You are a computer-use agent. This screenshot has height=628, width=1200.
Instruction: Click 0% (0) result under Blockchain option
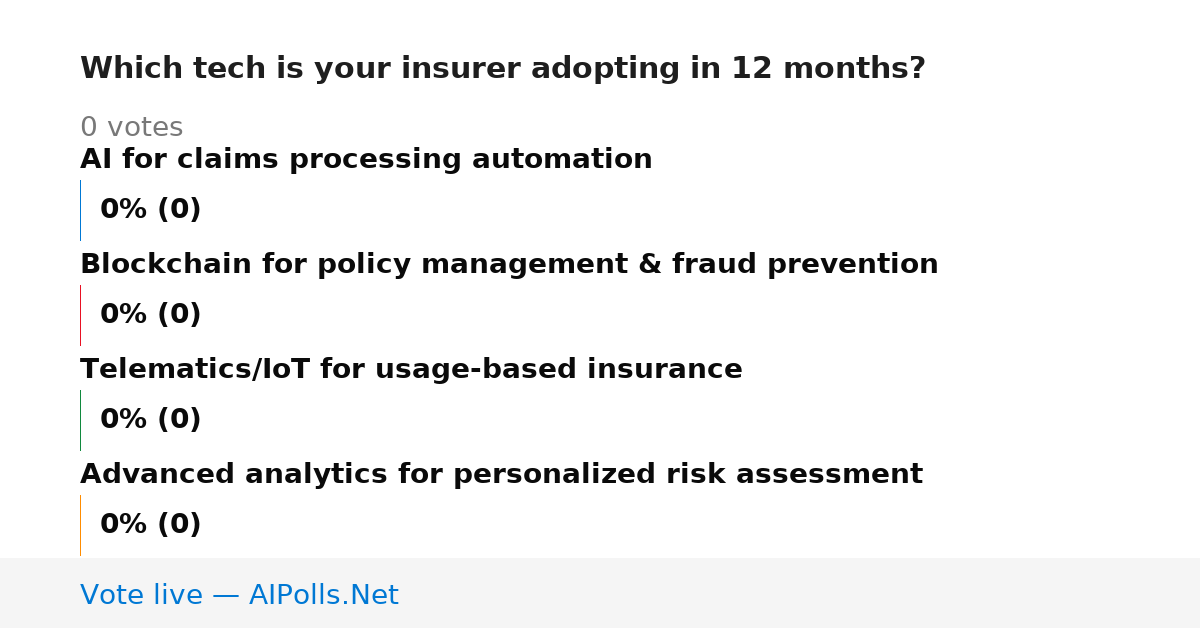[150, 315]
